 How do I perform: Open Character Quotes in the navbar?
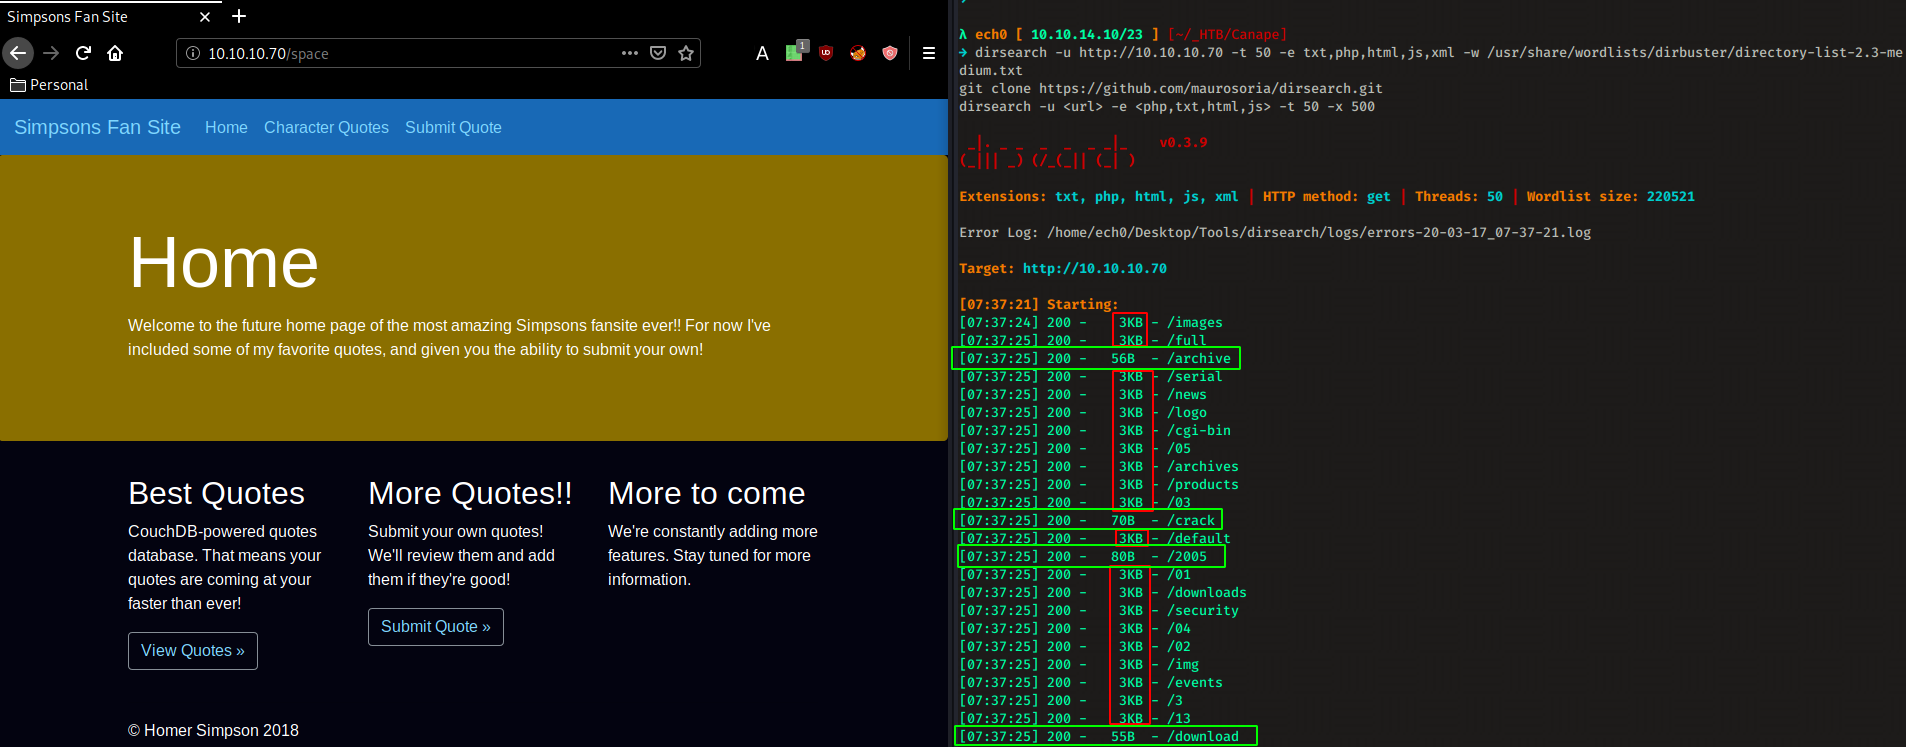tap(326, 127)
